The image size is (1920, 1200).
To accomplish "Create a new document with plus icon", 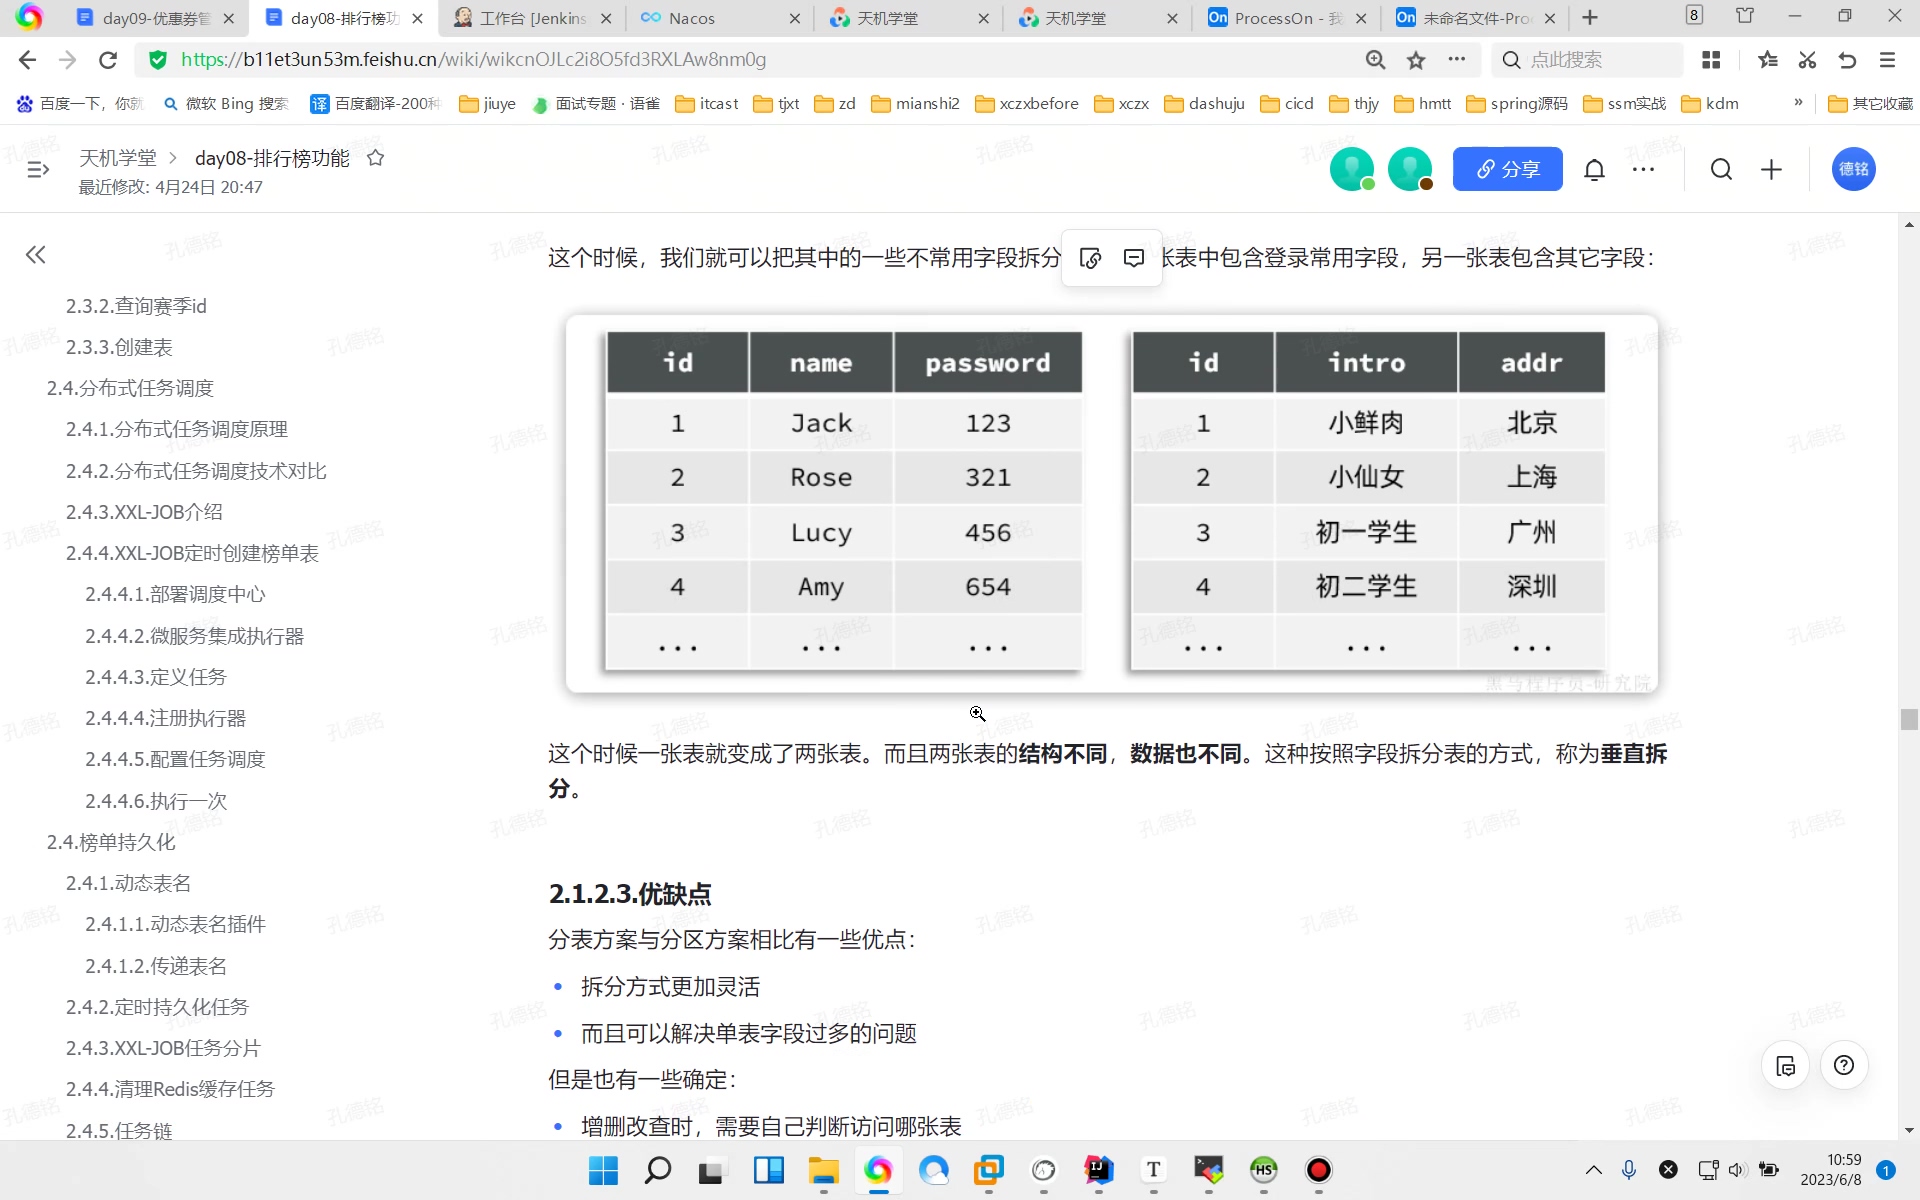I will tap(1771, 169).
